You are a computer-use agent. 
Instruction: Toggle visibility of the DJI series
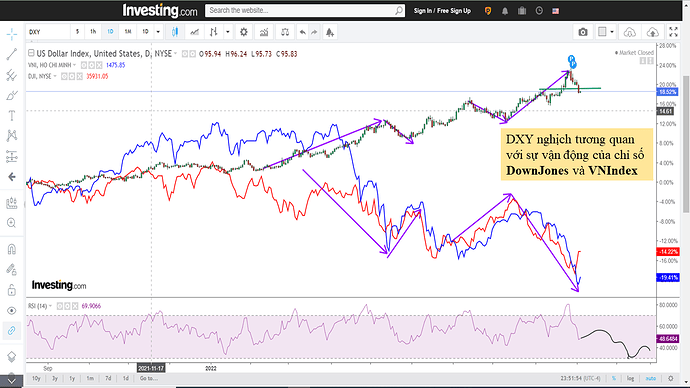[x=64, y=77]
